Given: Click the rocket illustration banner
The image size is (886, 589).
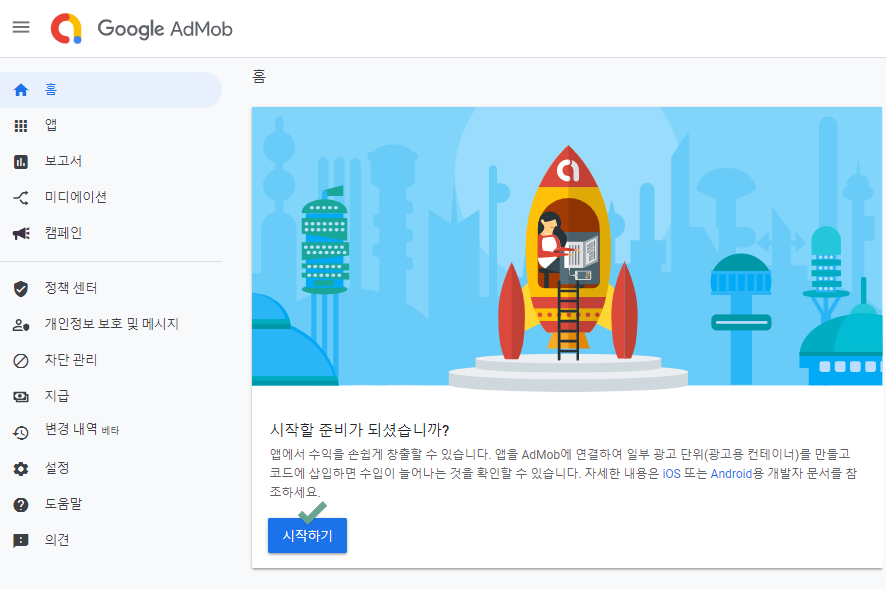Looking at the screenshot, I should tap(567, 246).
